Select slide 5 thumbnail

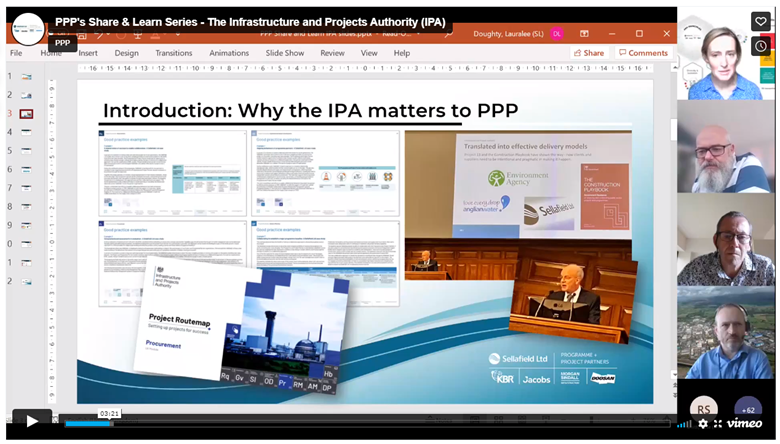pos(26,151)
